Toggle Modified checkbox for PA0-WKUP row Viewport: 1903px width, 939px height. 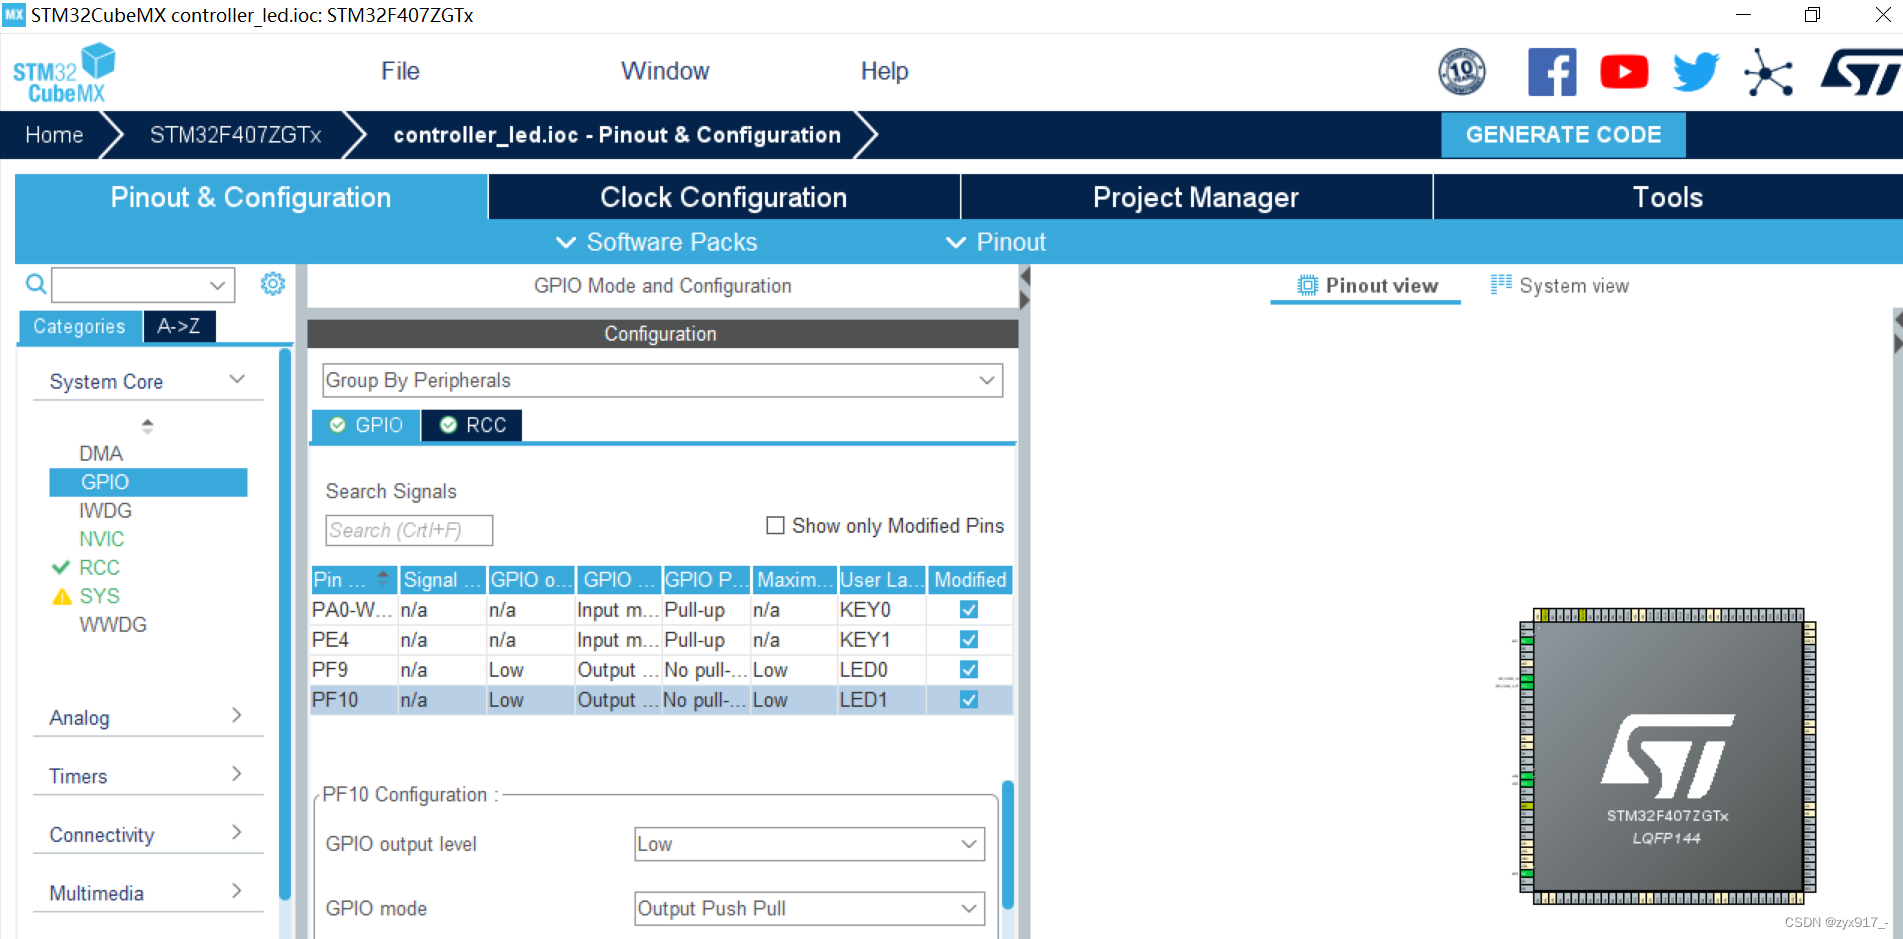coord(969,609)
